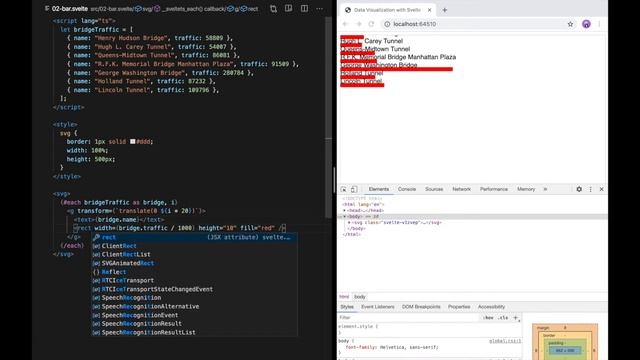The height and width of the screenshot is (360, 640).
Task: Open the DevTools customize three-dot menu
Action: tap(590, 189)
